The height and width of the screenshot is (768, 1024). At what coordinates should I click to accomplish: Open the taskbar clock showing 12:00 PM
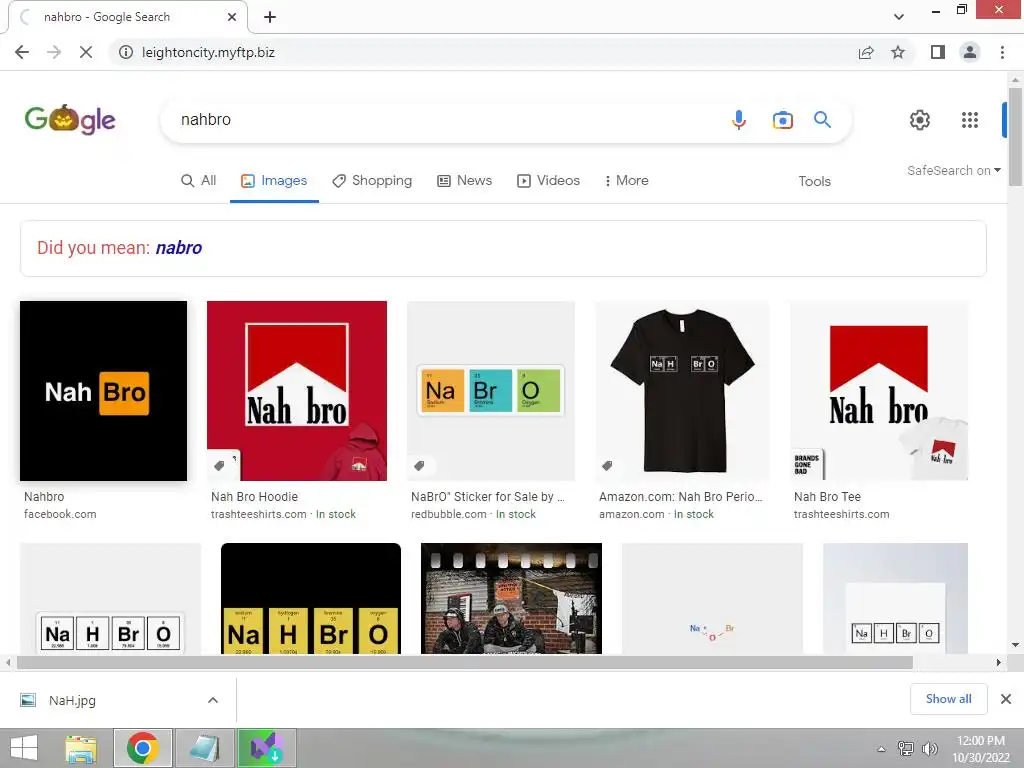pos(981,749)
